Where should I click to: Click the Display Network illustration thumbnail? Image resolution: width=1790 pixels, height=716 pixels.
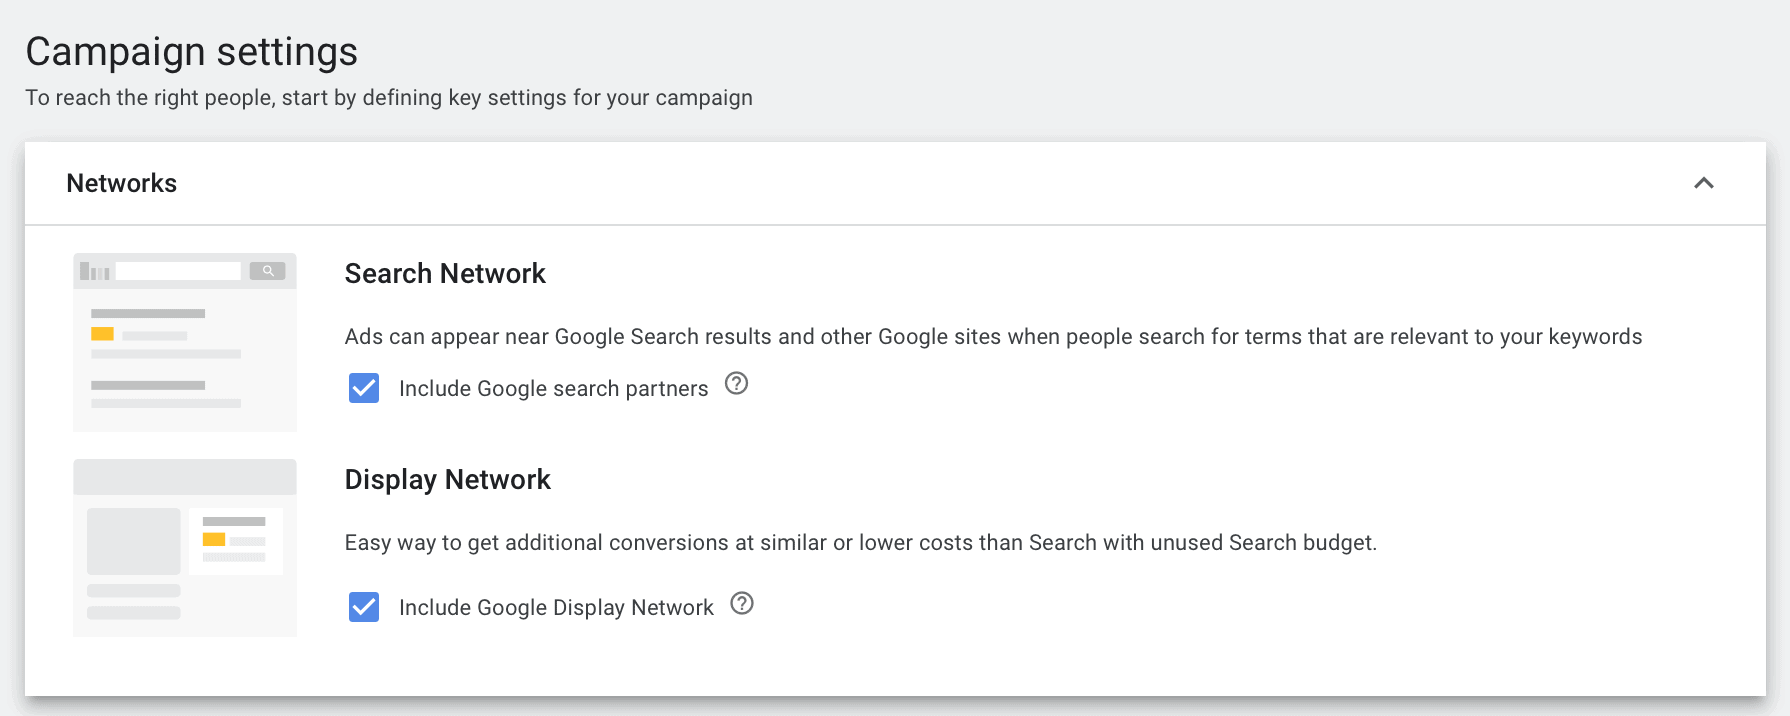pyautogui.click(x=185, y=548)
